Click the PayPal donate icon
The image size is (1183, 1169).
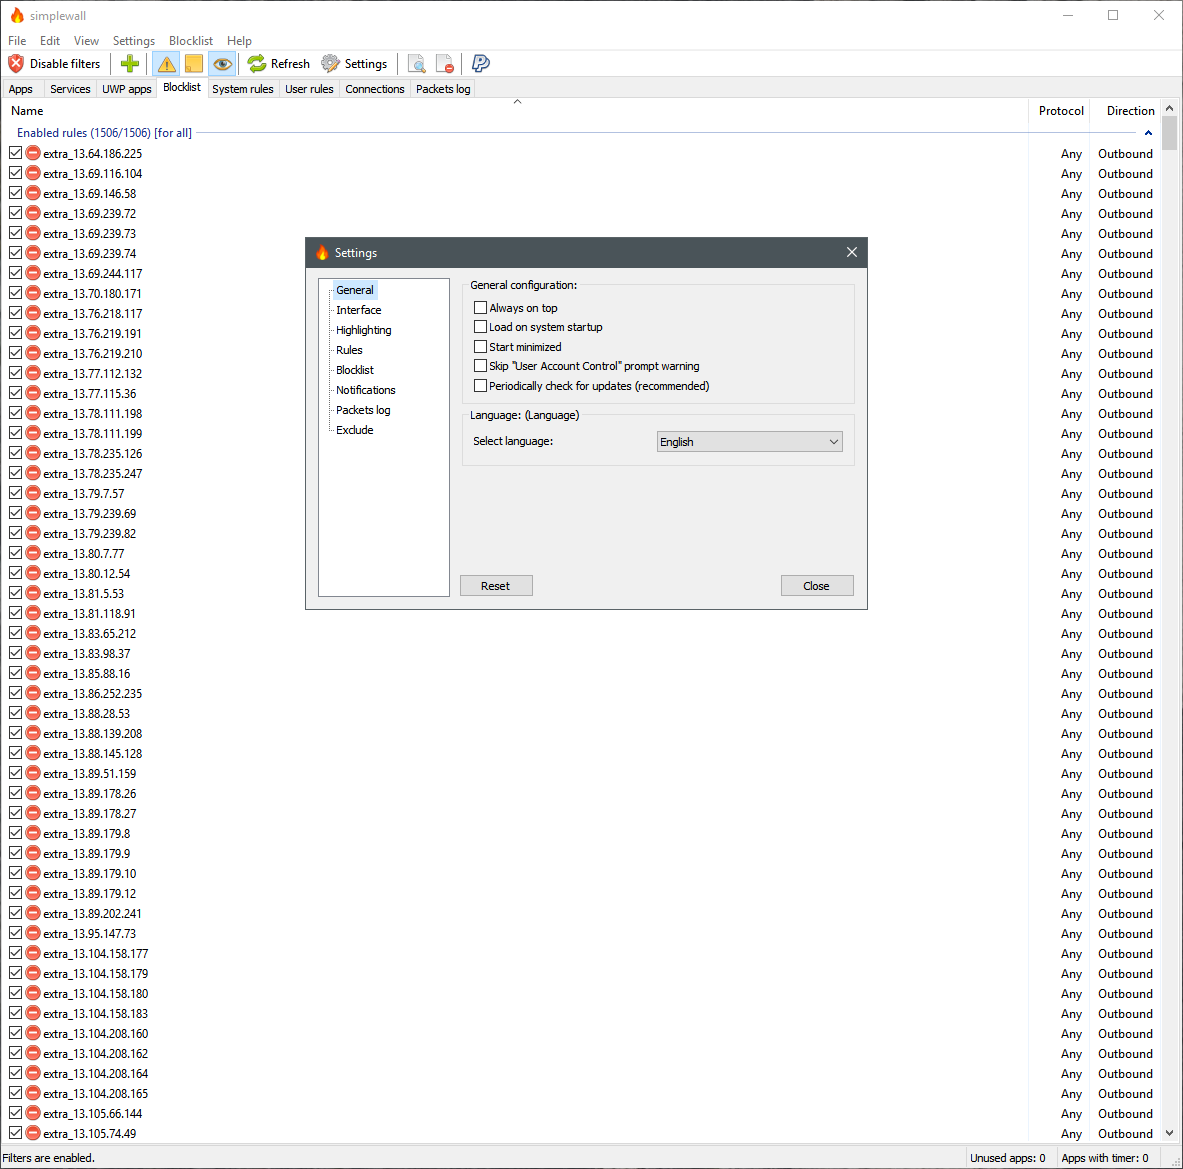click(x=480, y=63)
